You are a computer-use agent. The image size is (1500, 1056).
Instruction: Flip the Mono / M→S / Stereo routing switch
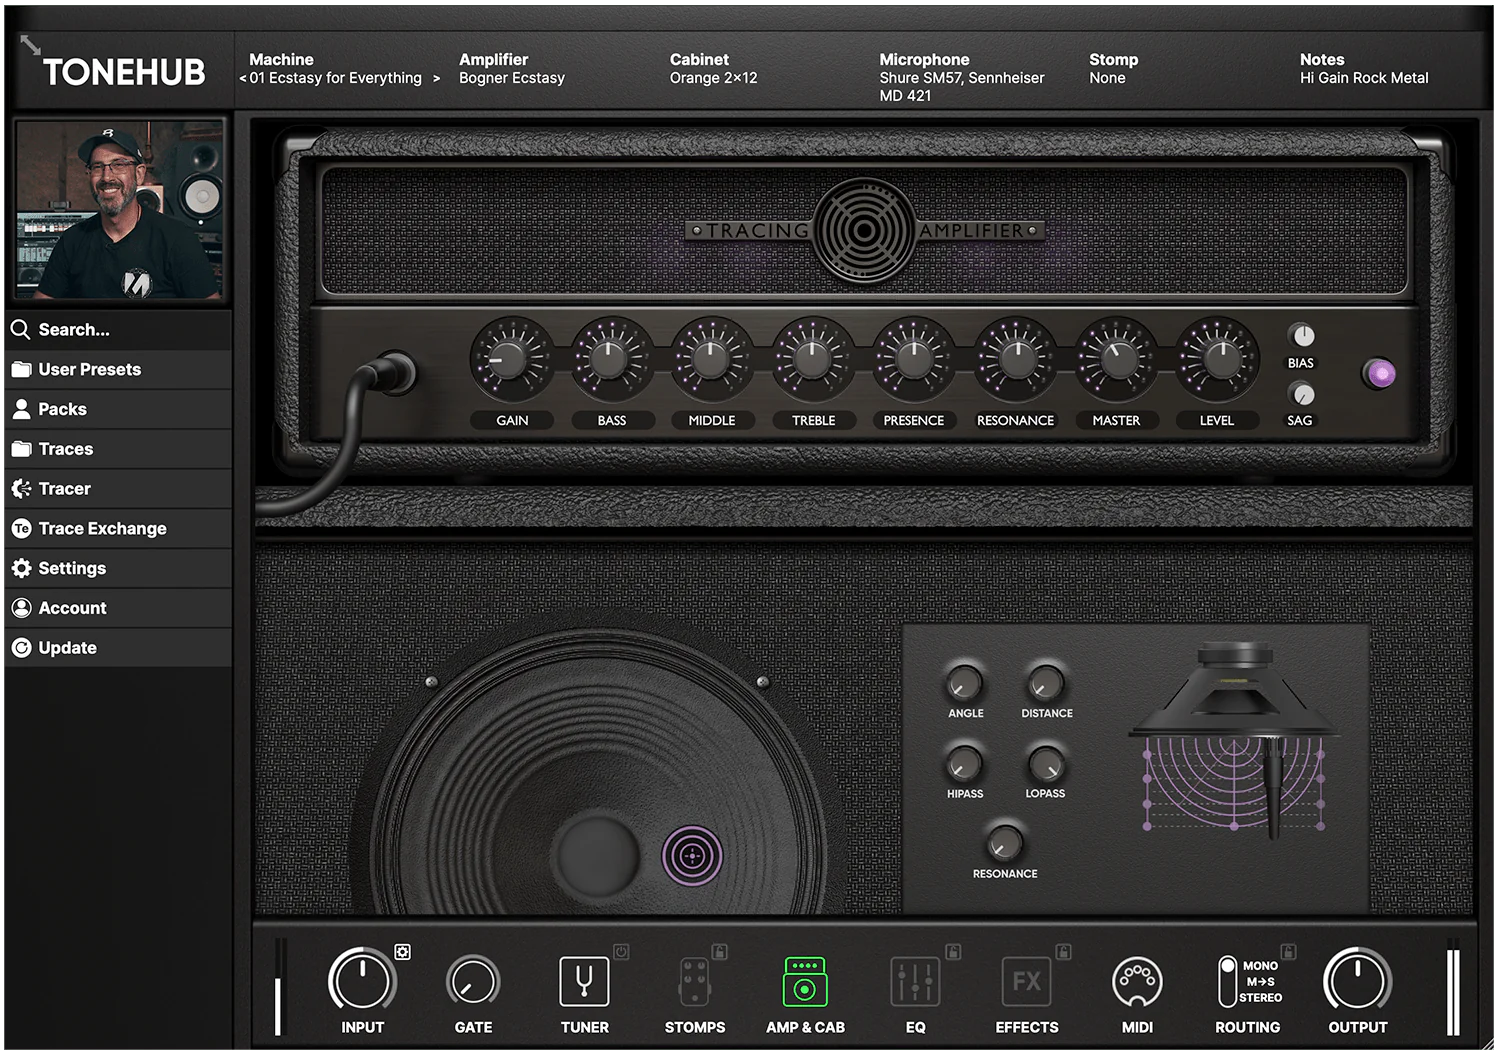[1228, 981]
